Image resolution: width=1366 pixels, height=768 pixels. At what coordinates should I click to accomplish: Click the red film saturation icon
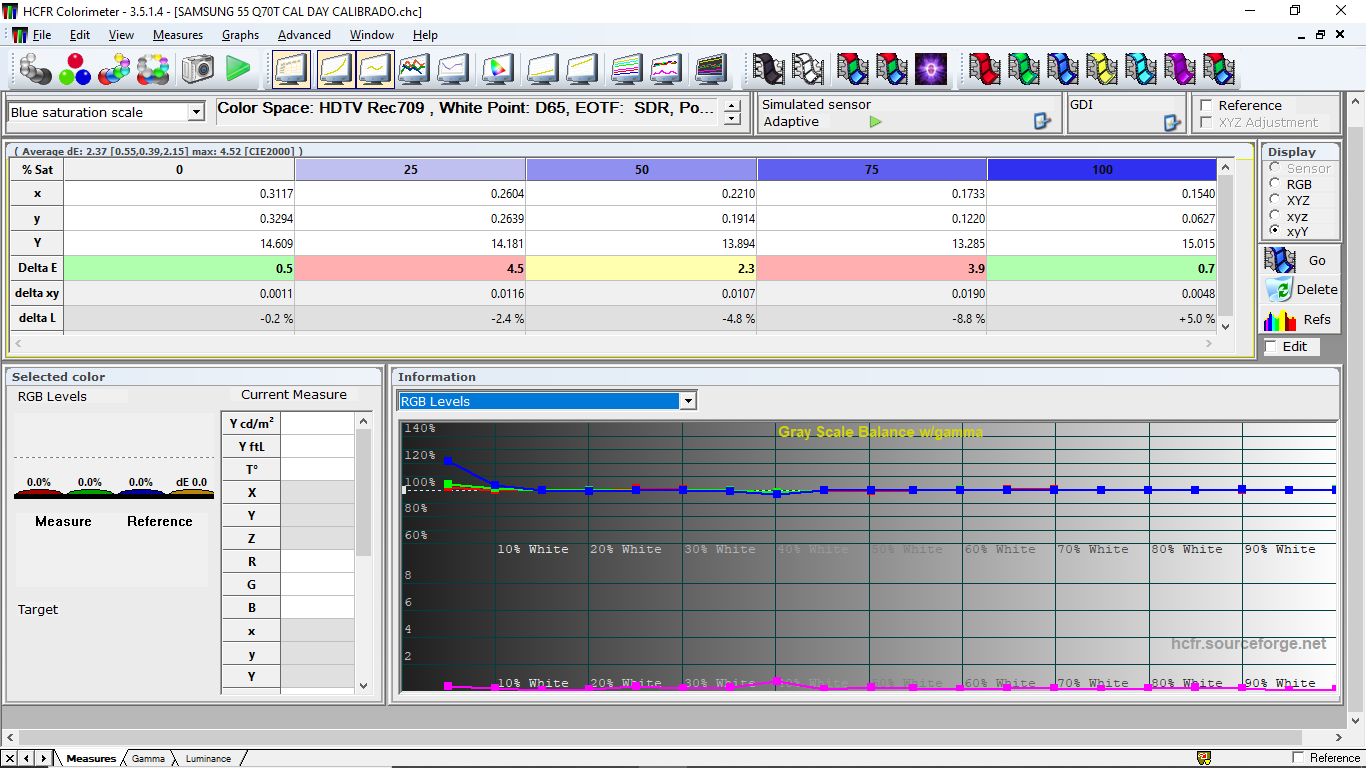pyautogui.click(x=985, y=69)
